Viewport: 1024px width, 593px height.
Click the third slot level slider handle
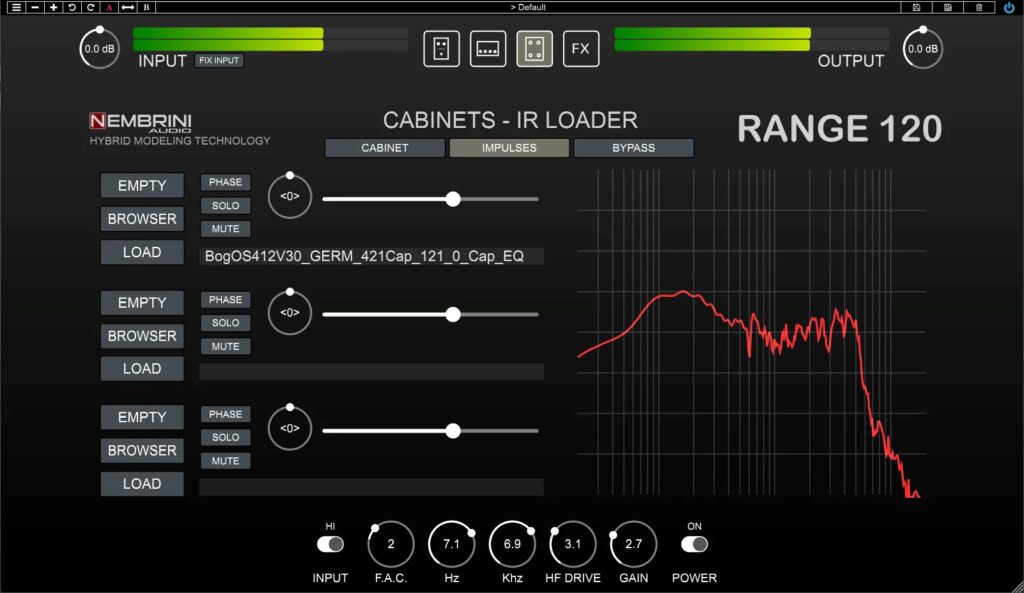(453, 431)
